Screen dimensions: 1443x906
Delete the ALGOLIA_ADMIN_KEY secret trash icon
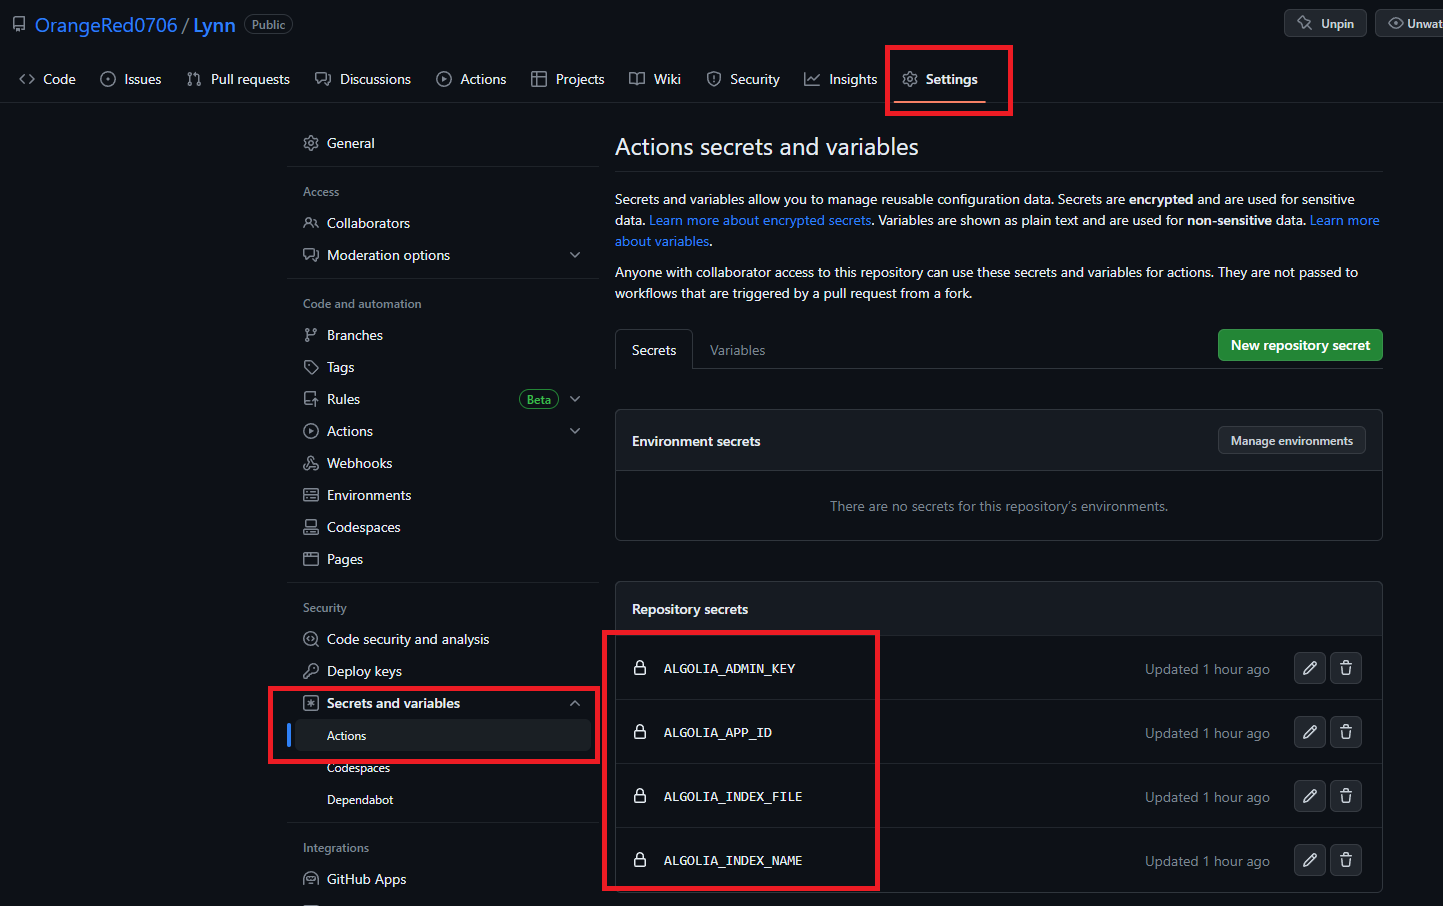tap(1345, 668)
